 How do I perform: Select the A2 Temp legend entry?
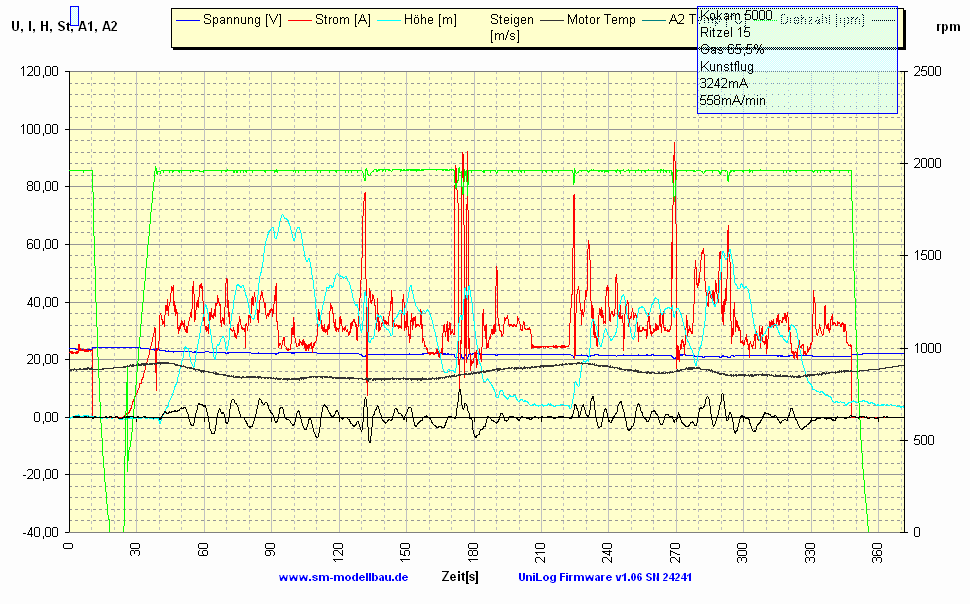682,20
